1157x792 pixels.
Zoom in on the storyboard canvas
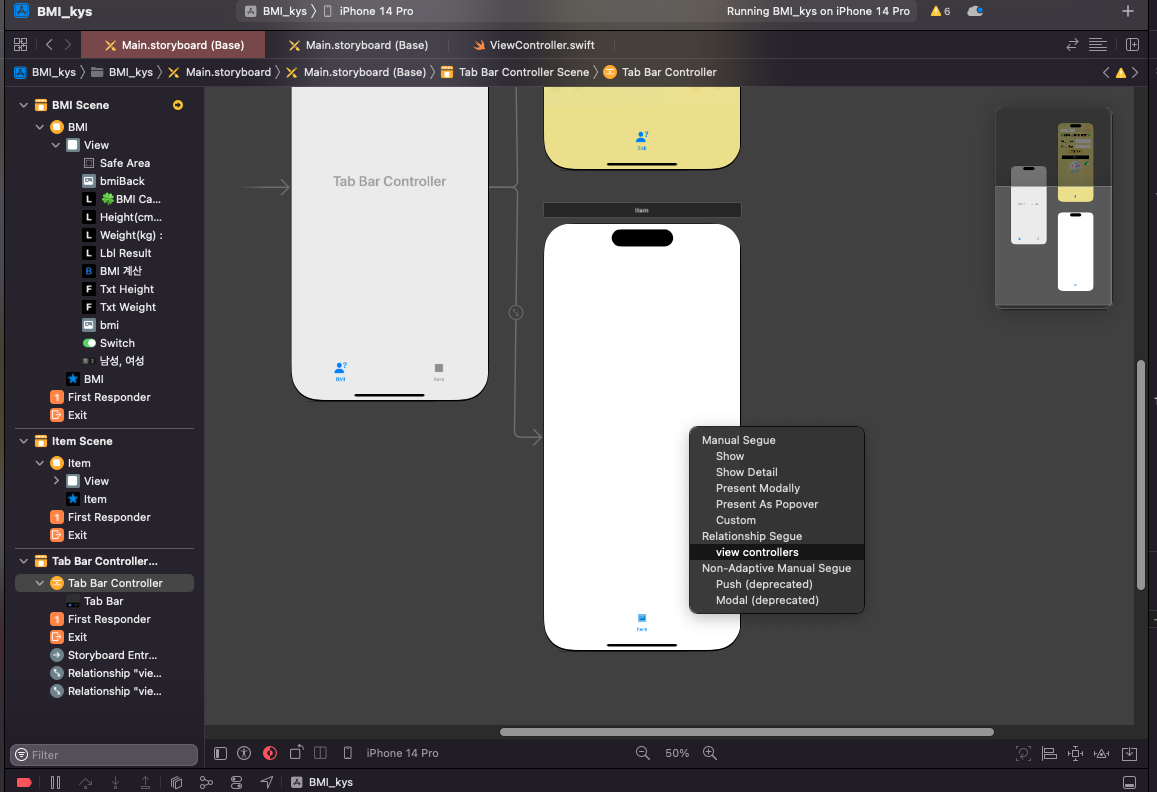(x=710, y=753)
